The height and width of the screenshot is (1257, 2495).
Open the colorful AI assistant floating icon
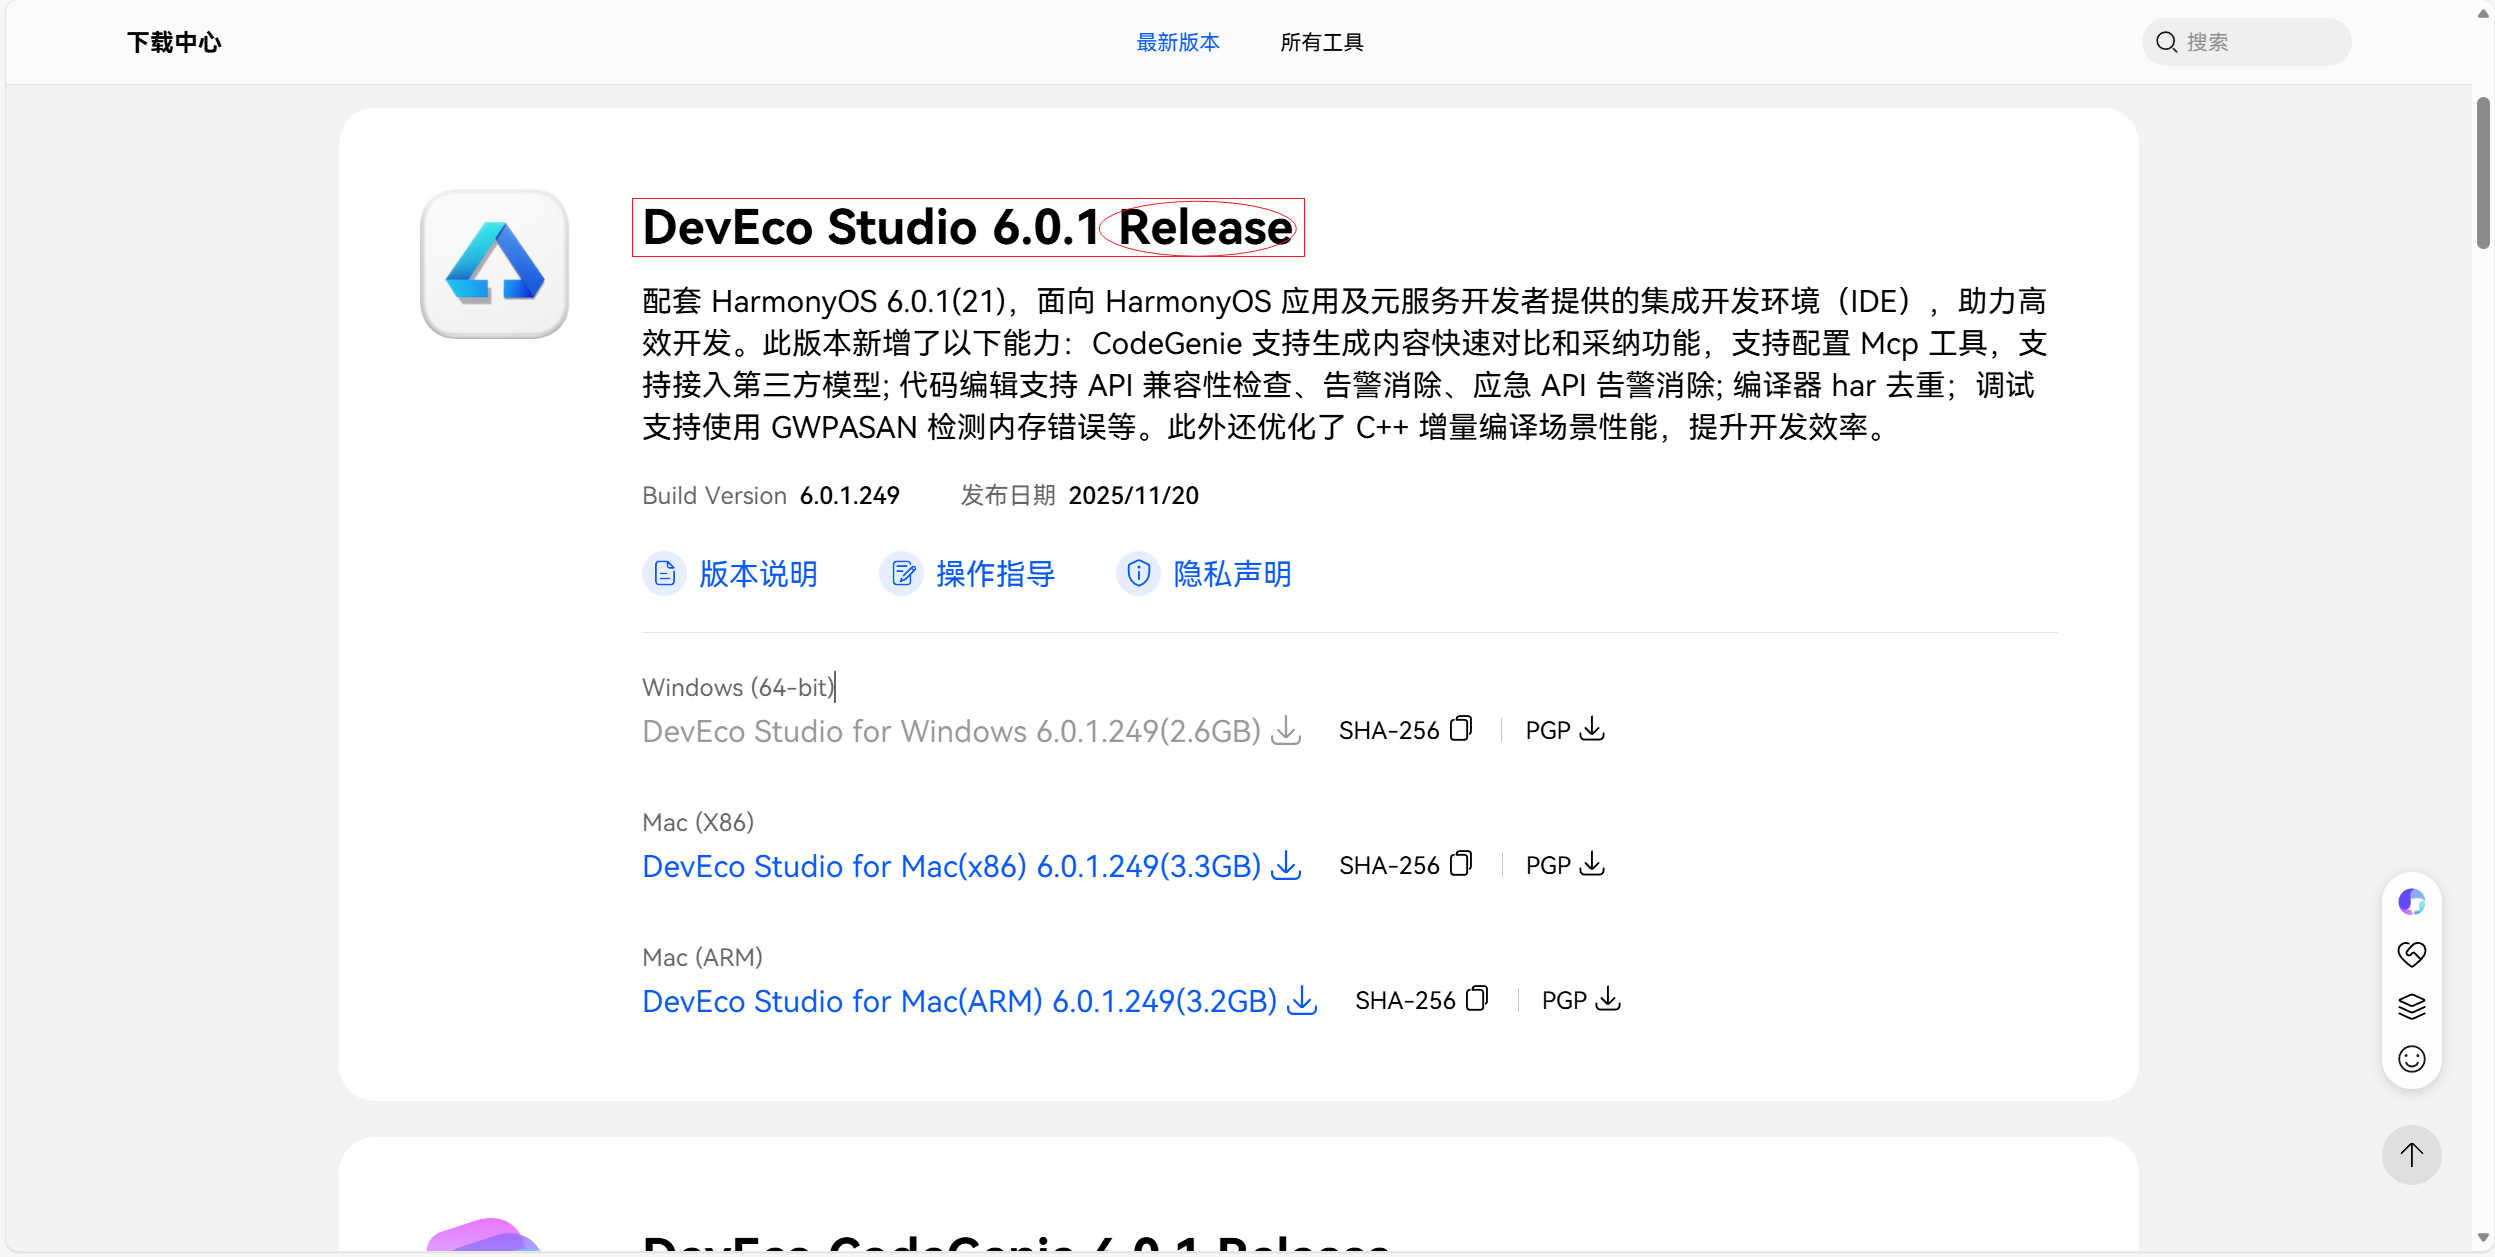click(x=2411, y=902)
